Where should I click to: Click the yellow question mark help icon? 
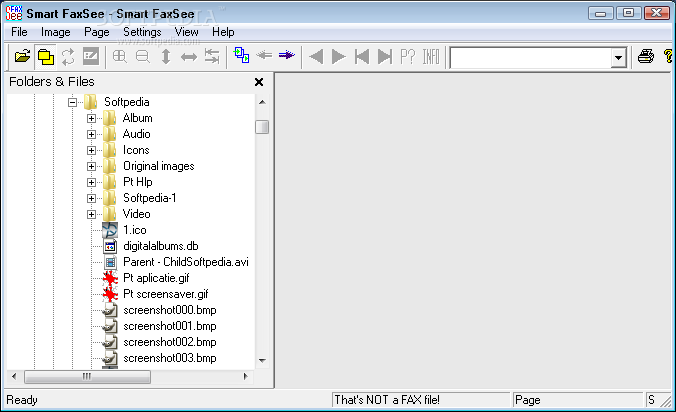pos(668,56)
